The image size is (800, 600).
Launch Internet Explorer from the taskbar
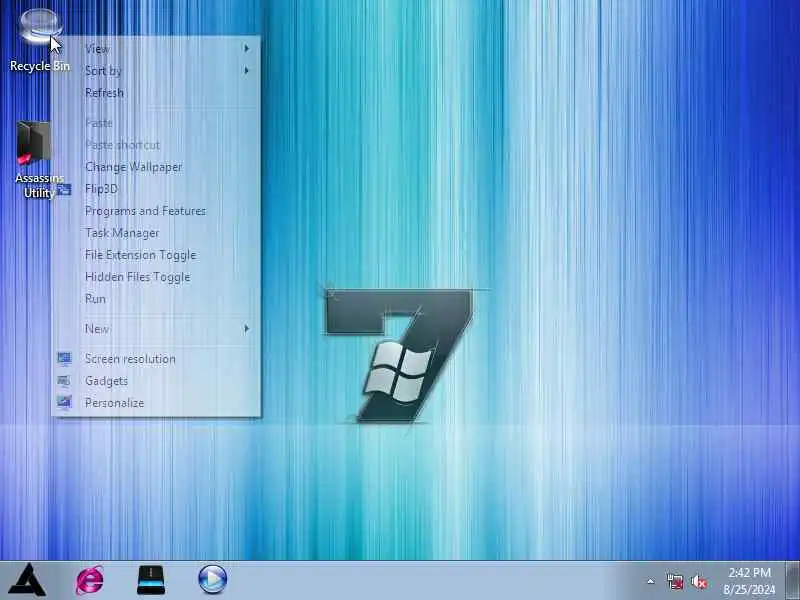90,580
